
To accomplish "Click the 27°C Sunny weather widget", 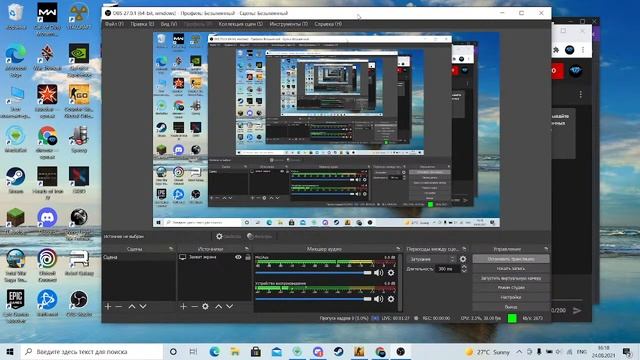I will pos(488,351).
